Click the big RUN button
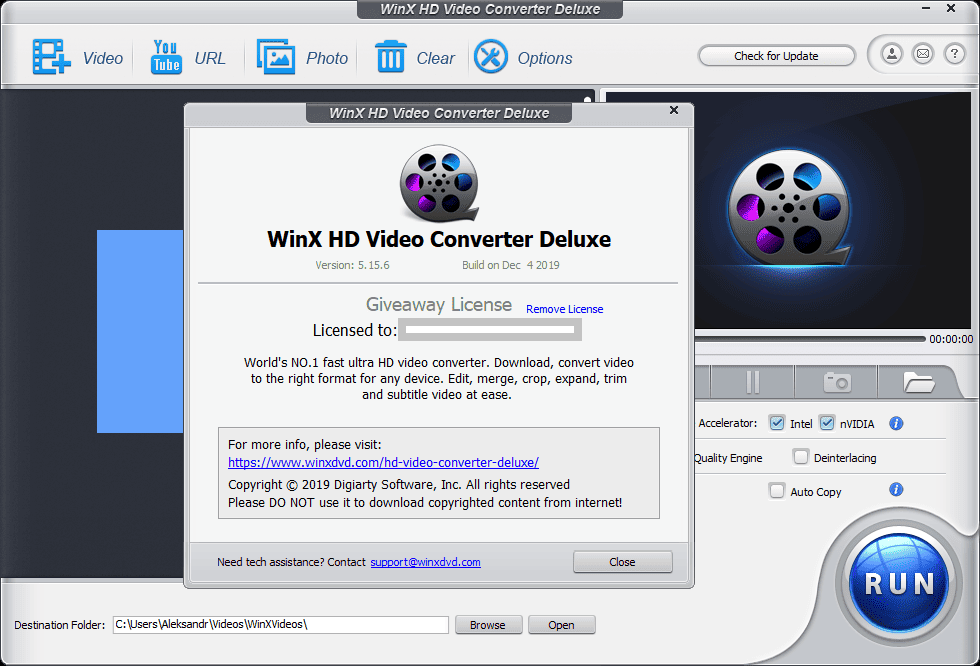980x666 pixels. pyautogui.click(x=899, y=584)
